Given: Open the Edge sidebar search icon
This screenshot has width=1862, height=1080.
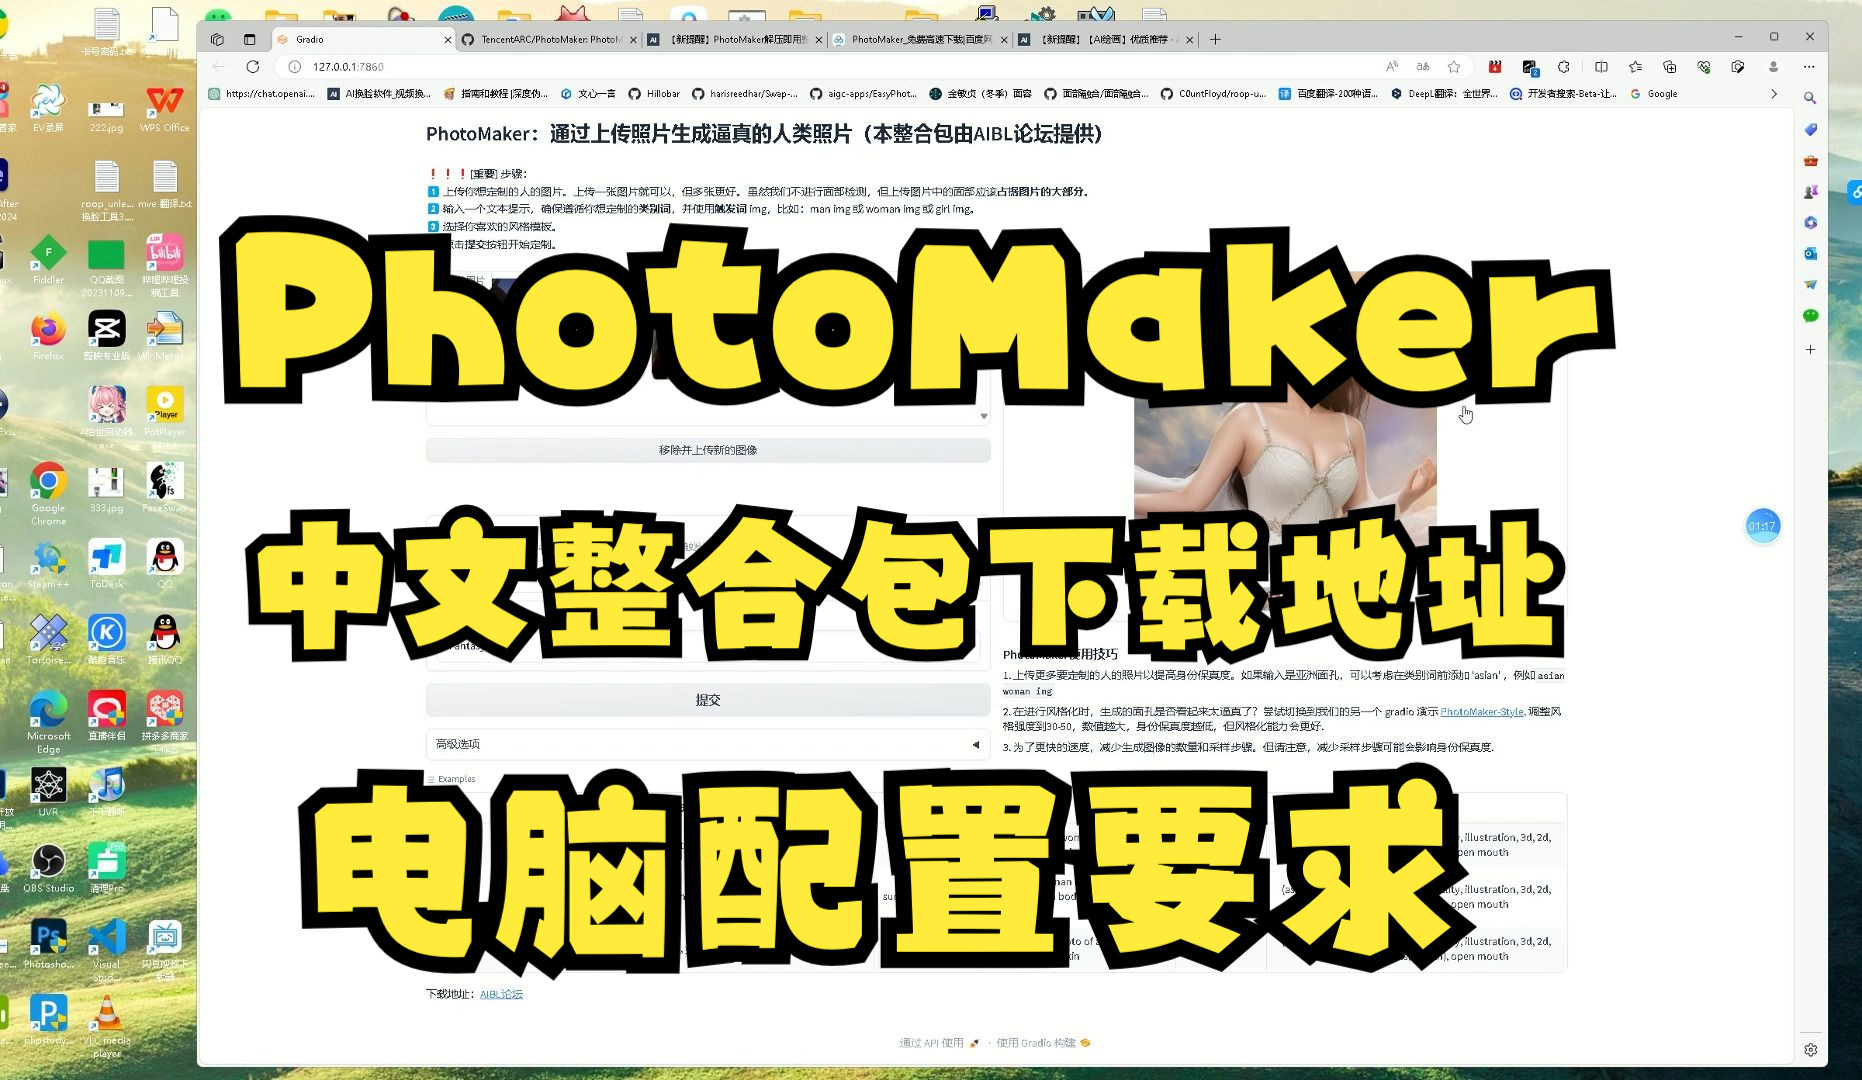Looking at the screenshot, I should pos(1810,98).
